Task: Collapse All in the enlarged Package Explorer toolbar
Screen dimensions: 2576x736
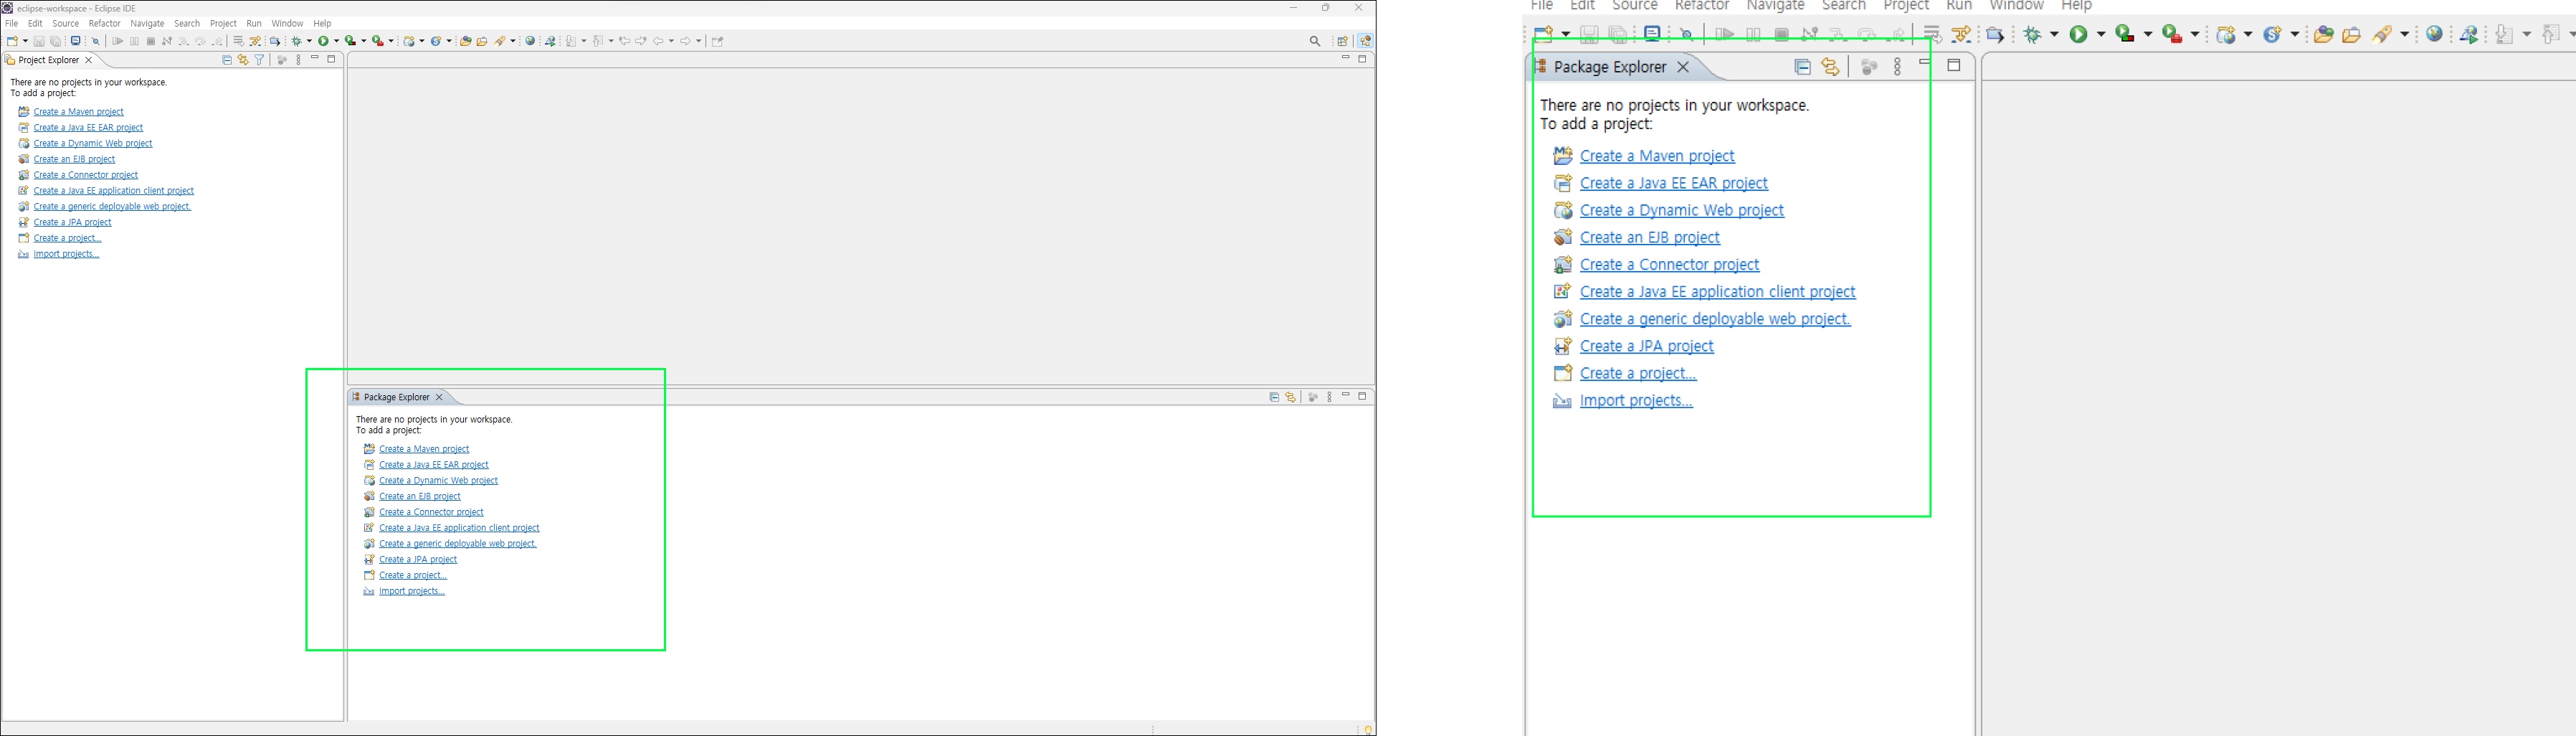Action: (x=1802, y=67)
